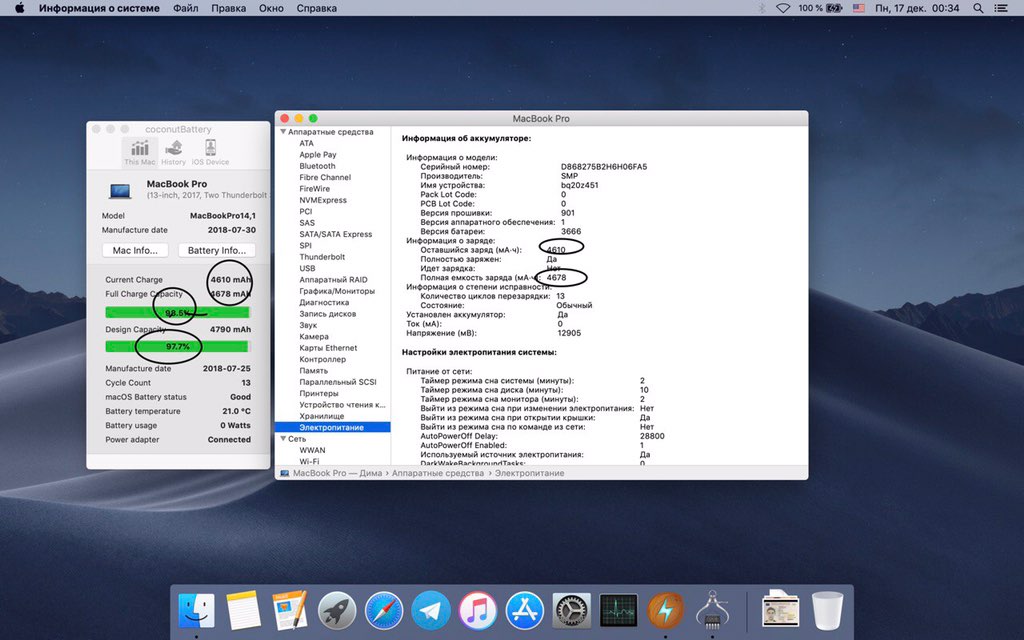The width and height of the screenshot is (1024, 640).
Task: Launch Notes from the Dock
Action: pos(243,611)
